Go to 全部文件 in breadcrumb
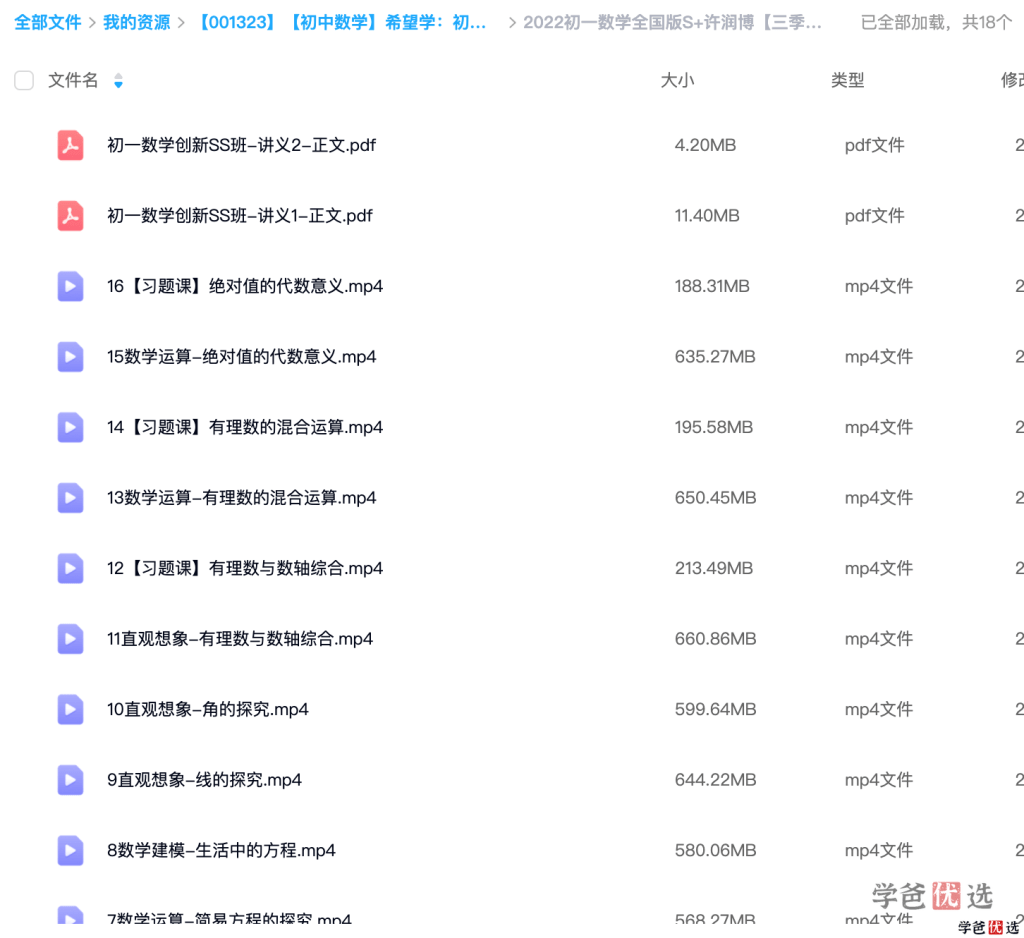 [48, 22]
